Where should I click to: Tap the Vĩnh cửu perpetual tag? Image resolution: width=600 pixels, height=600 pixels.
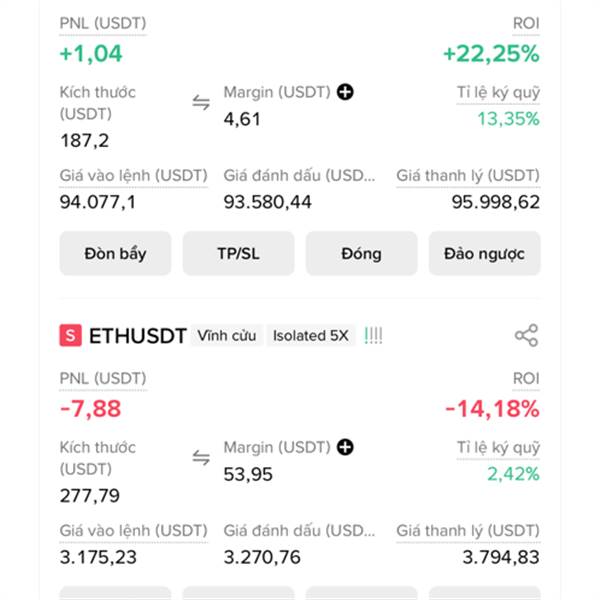(227, 336)
